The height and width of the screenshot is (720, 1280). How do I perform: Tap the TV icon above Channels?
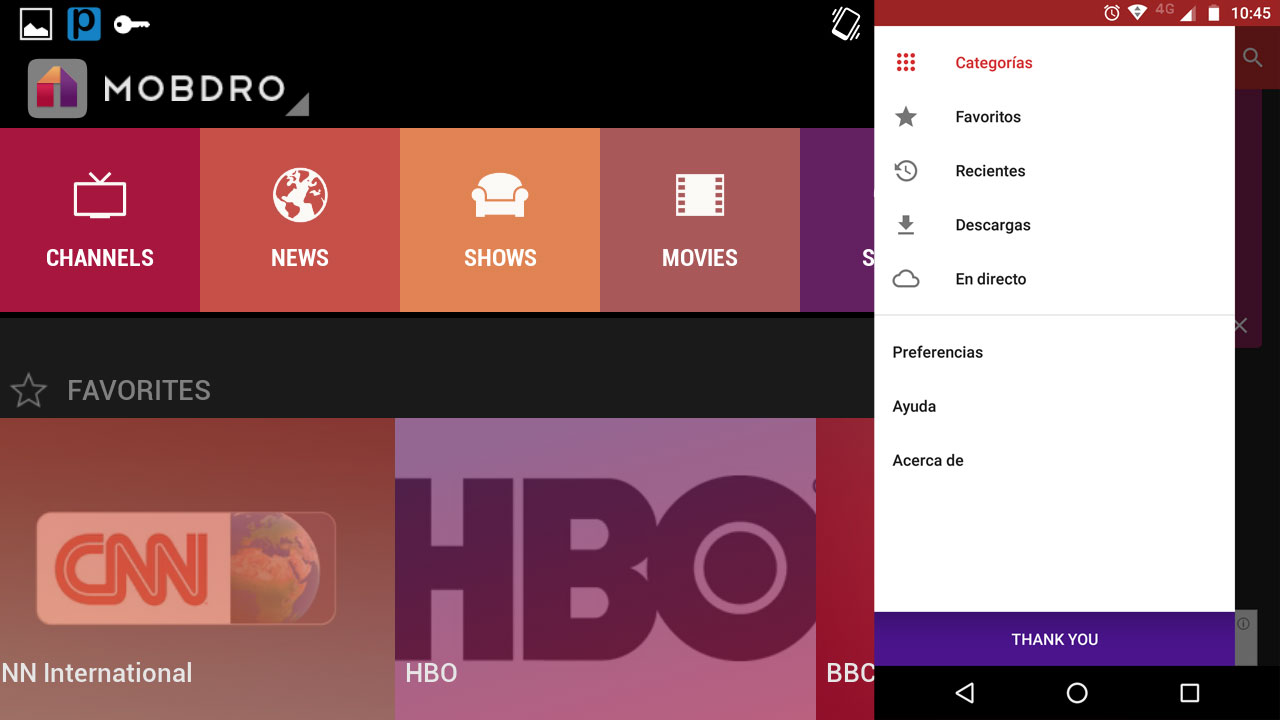100,194
